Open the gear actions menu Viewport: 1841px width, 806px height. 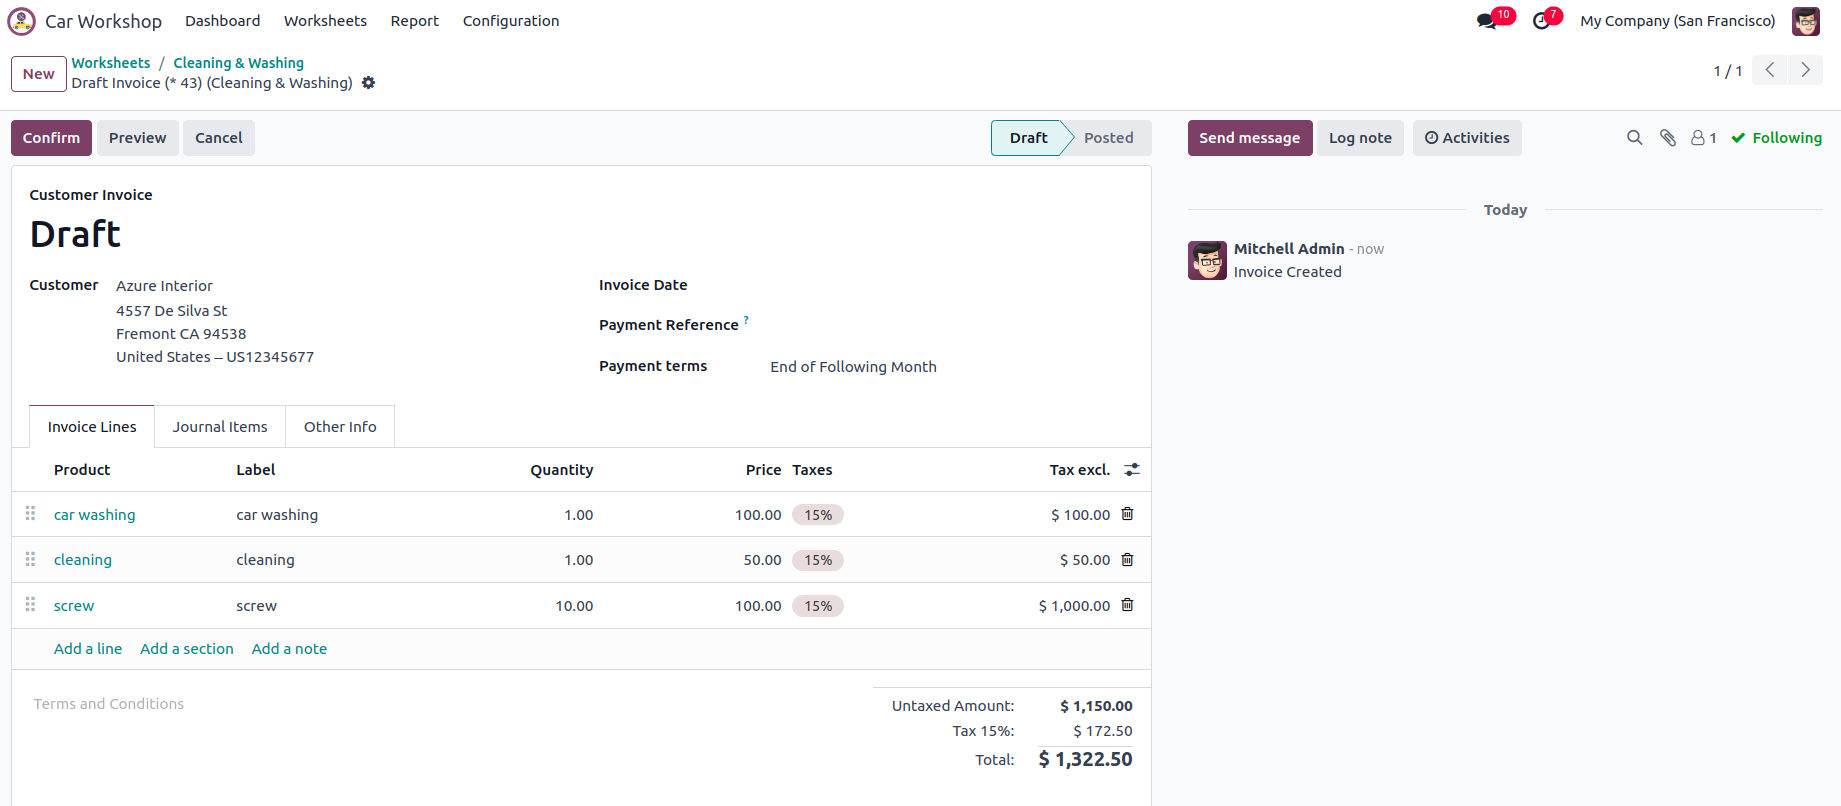point(369,83)
